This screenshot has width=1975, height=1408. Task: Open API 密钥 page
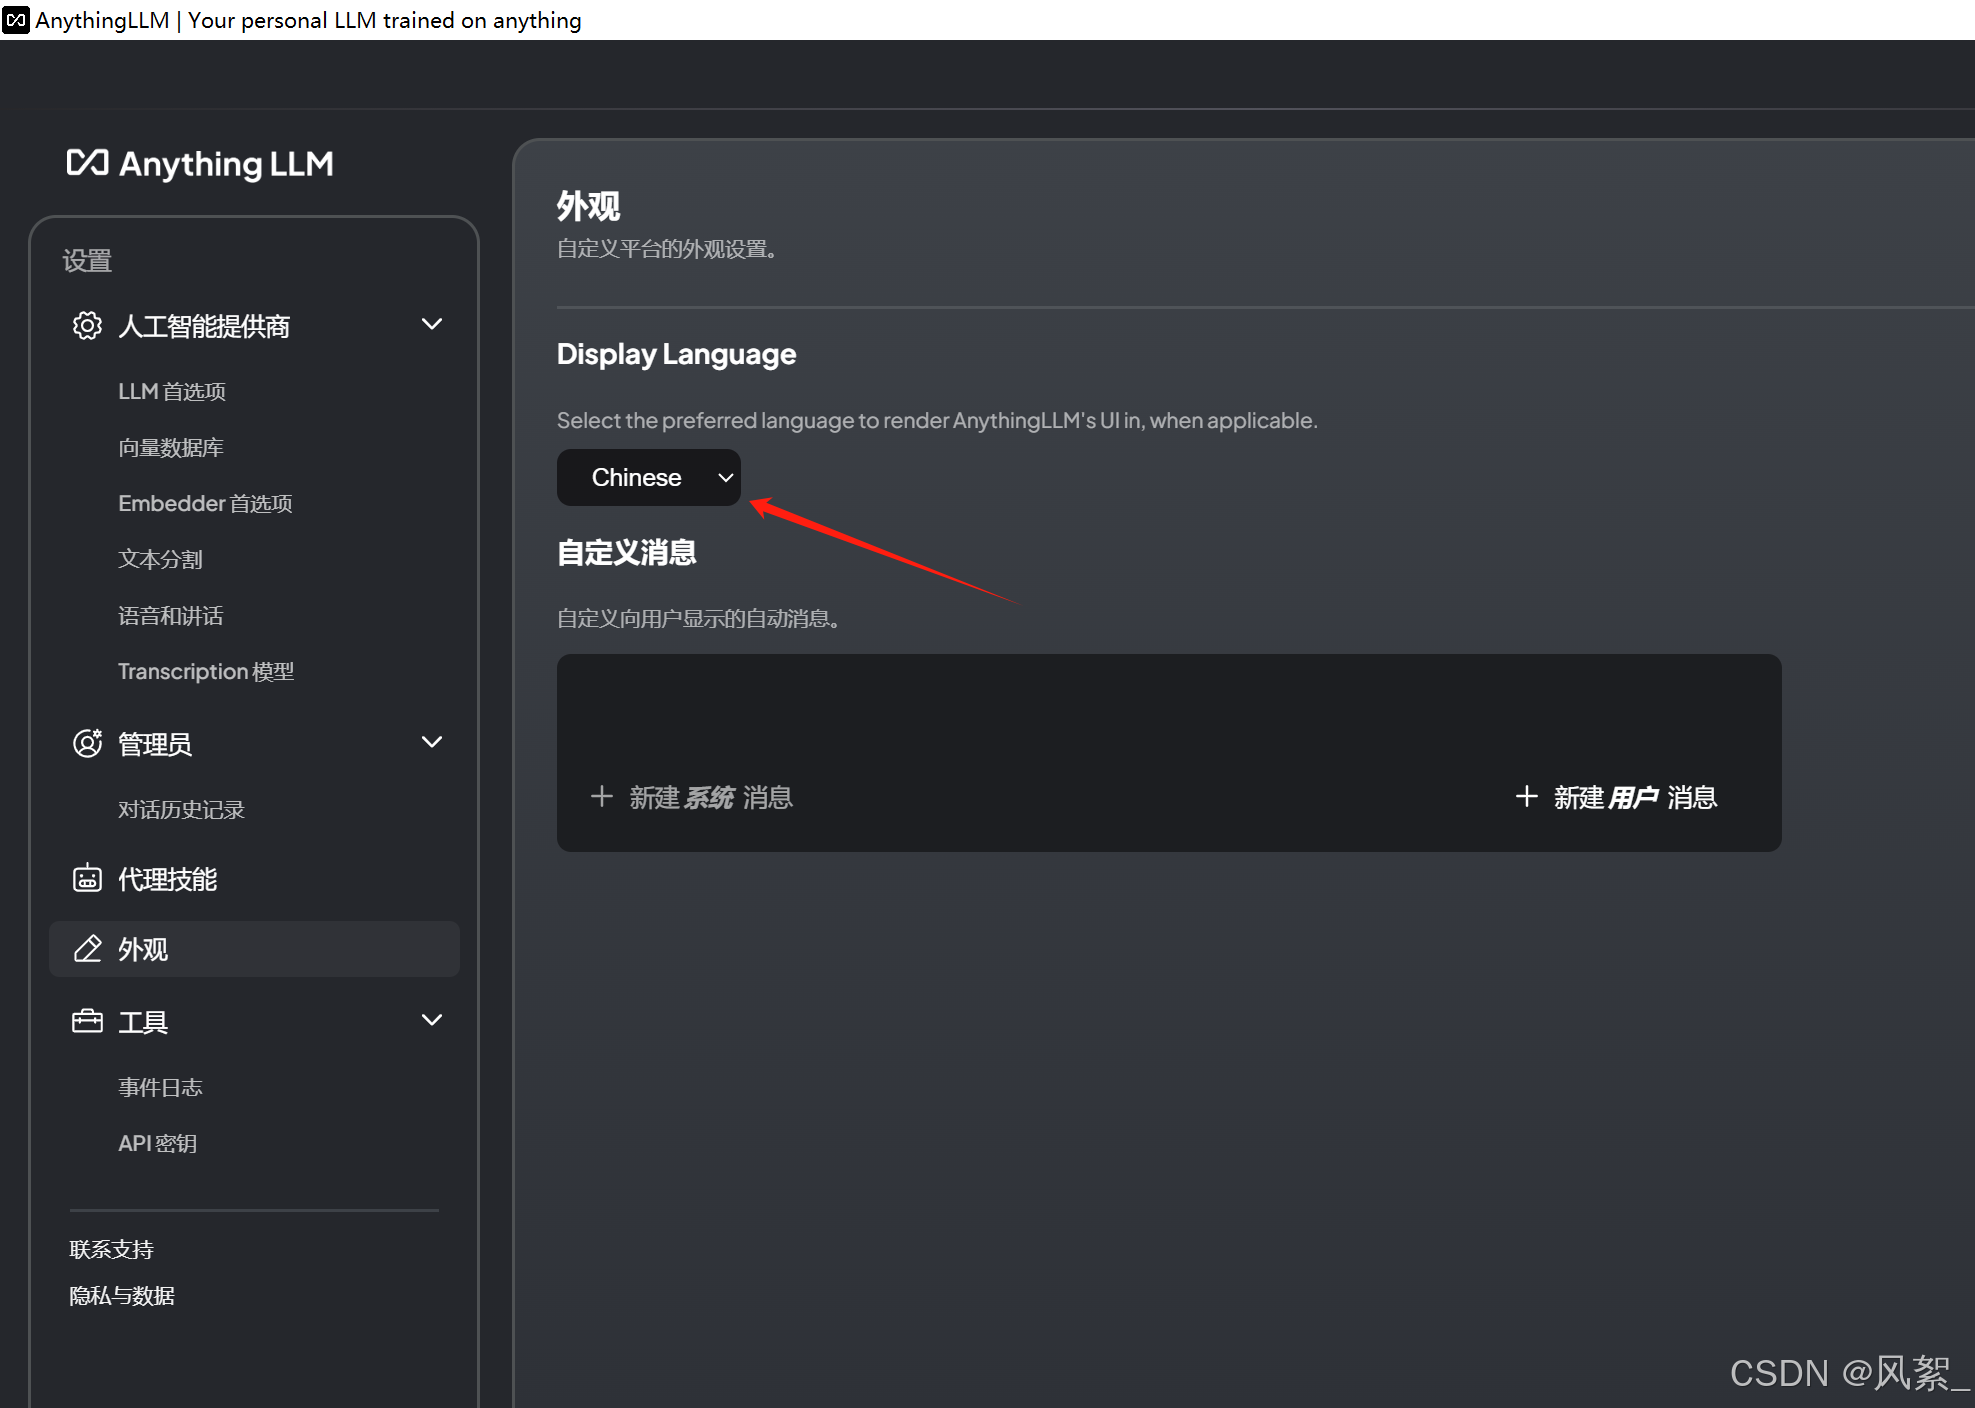point(157,1144)
